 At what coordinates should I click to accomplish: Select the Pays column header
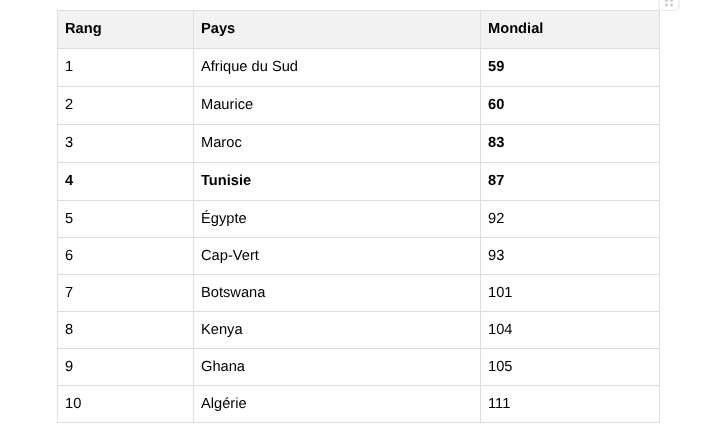218,29
